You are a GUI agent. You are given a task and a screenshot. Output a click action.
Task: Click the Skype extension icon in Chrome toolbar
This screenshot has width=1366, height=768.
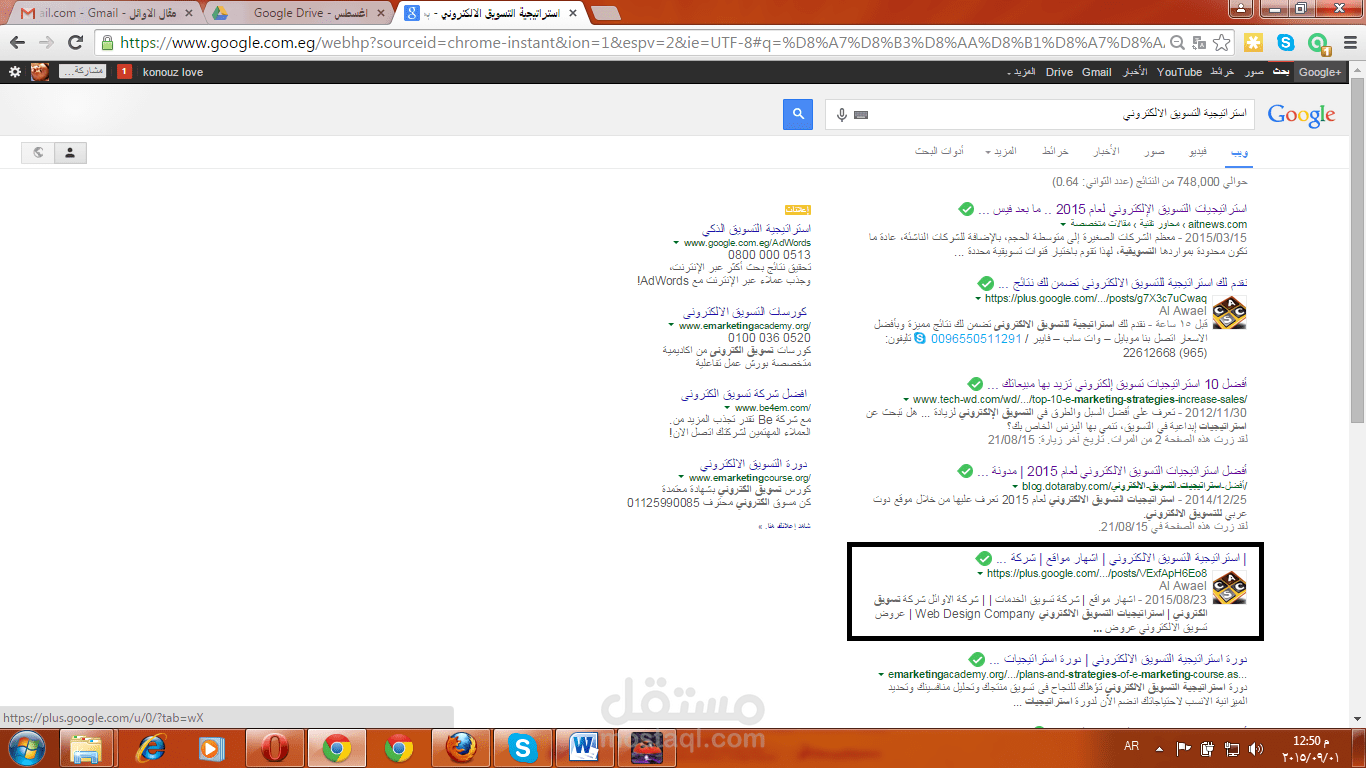tap(1286, 43)
